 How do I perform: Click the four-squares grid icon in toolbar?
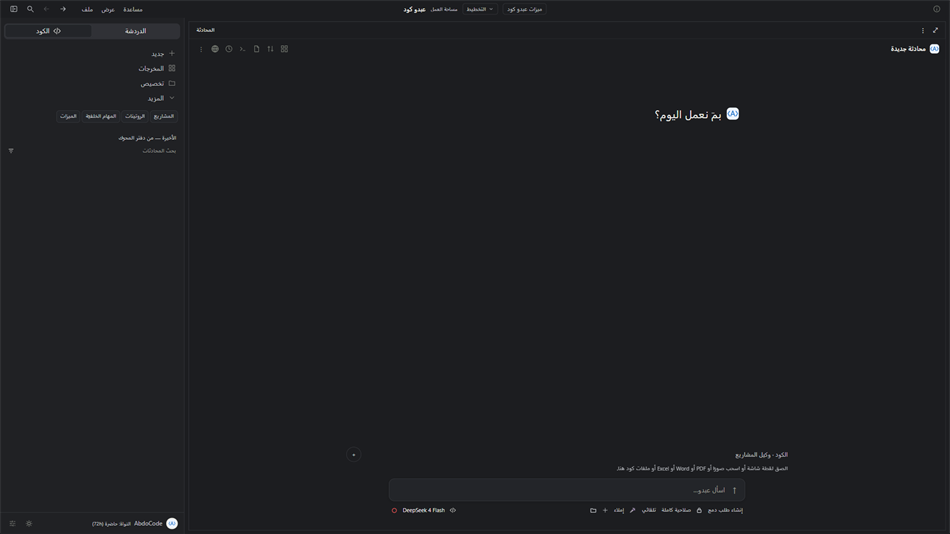(x=284, y=49)
